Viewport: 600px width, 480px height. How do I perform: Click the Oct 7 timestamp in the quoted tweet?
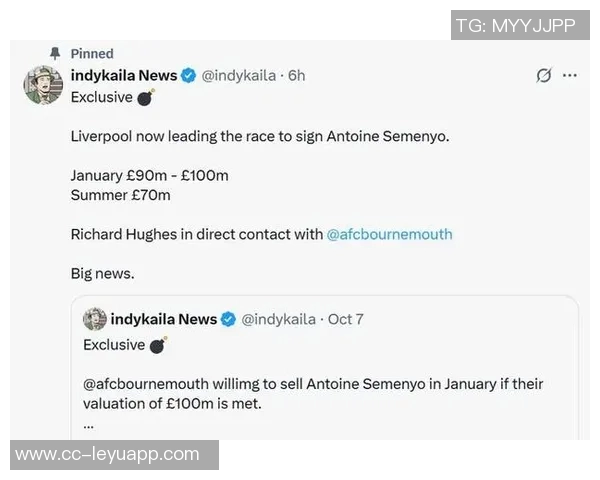pyautogui.click(x=345, y=319)
